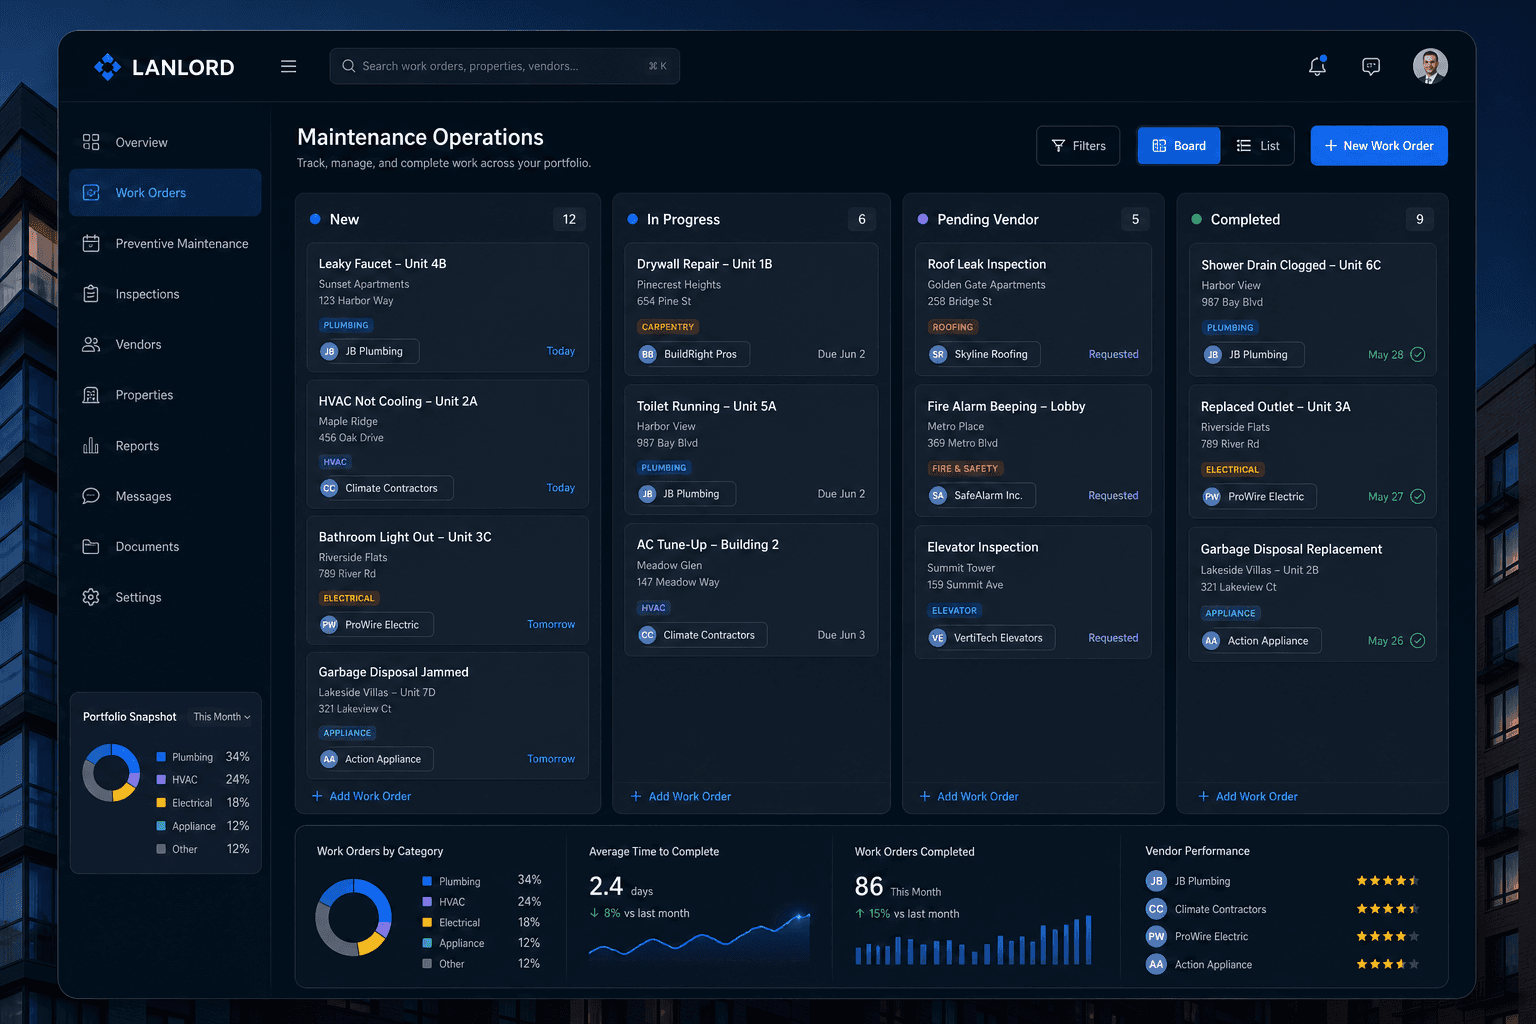Click the PLUMBING tag on Leaky Faucet card
The image size is (1536, 1024).
click(x=346, y=325)
